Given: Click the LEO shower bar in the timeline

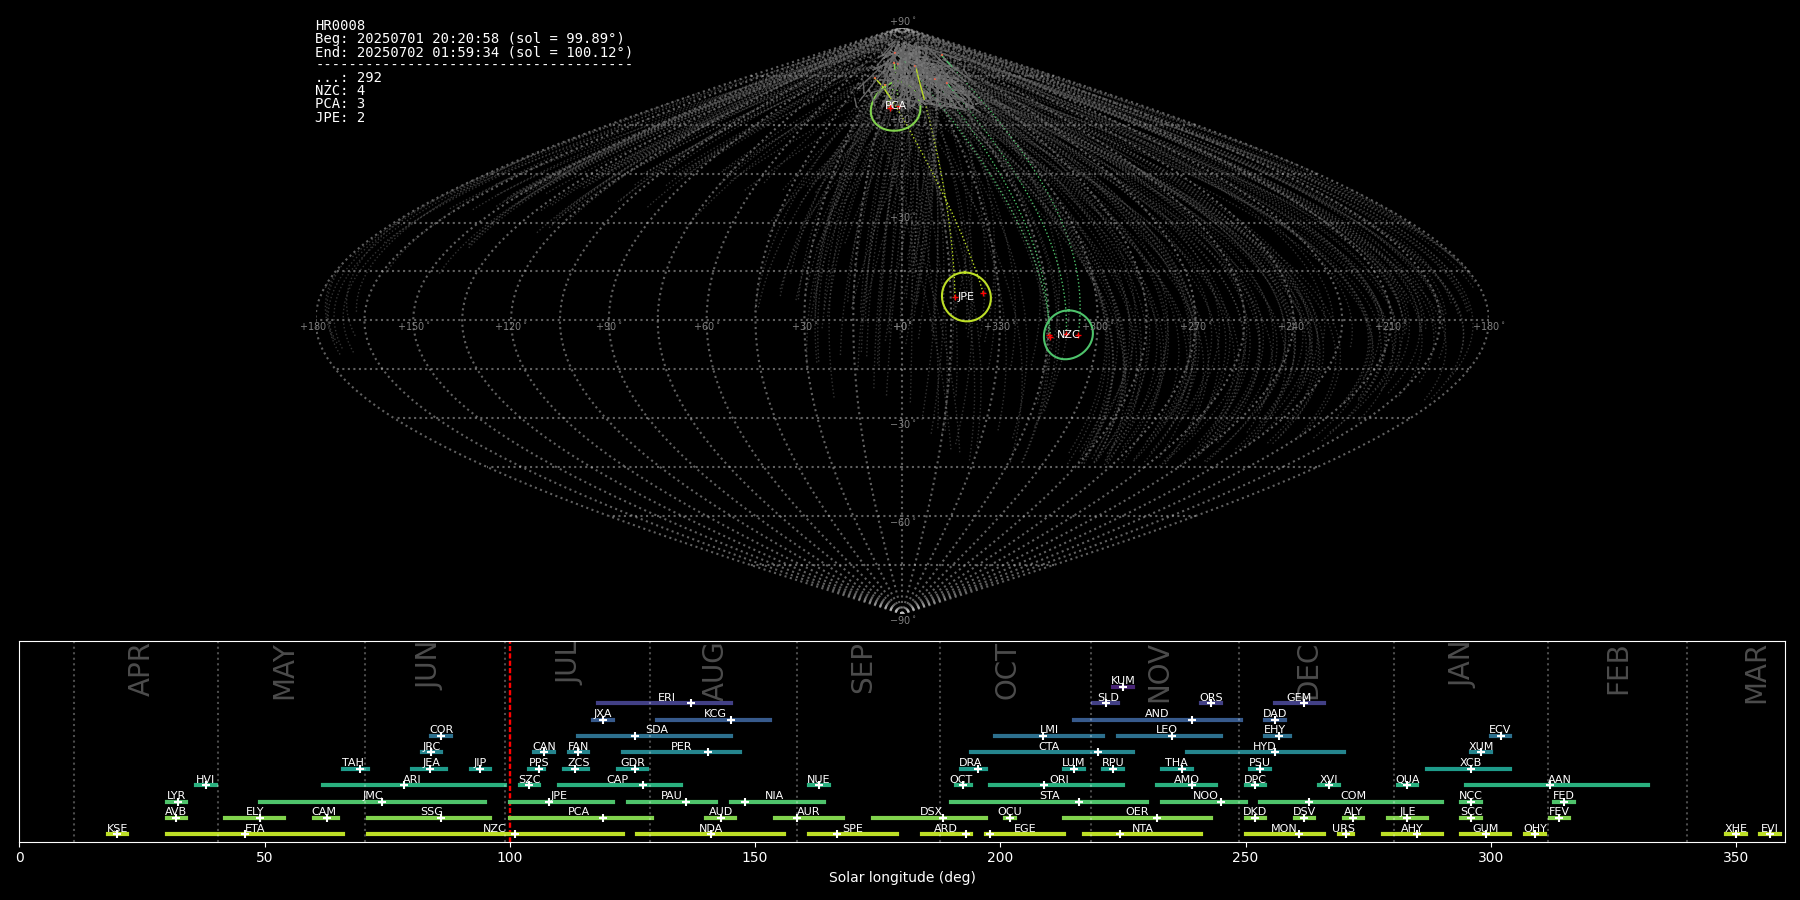Looking at the screenshot, I should pos(1169,736).
